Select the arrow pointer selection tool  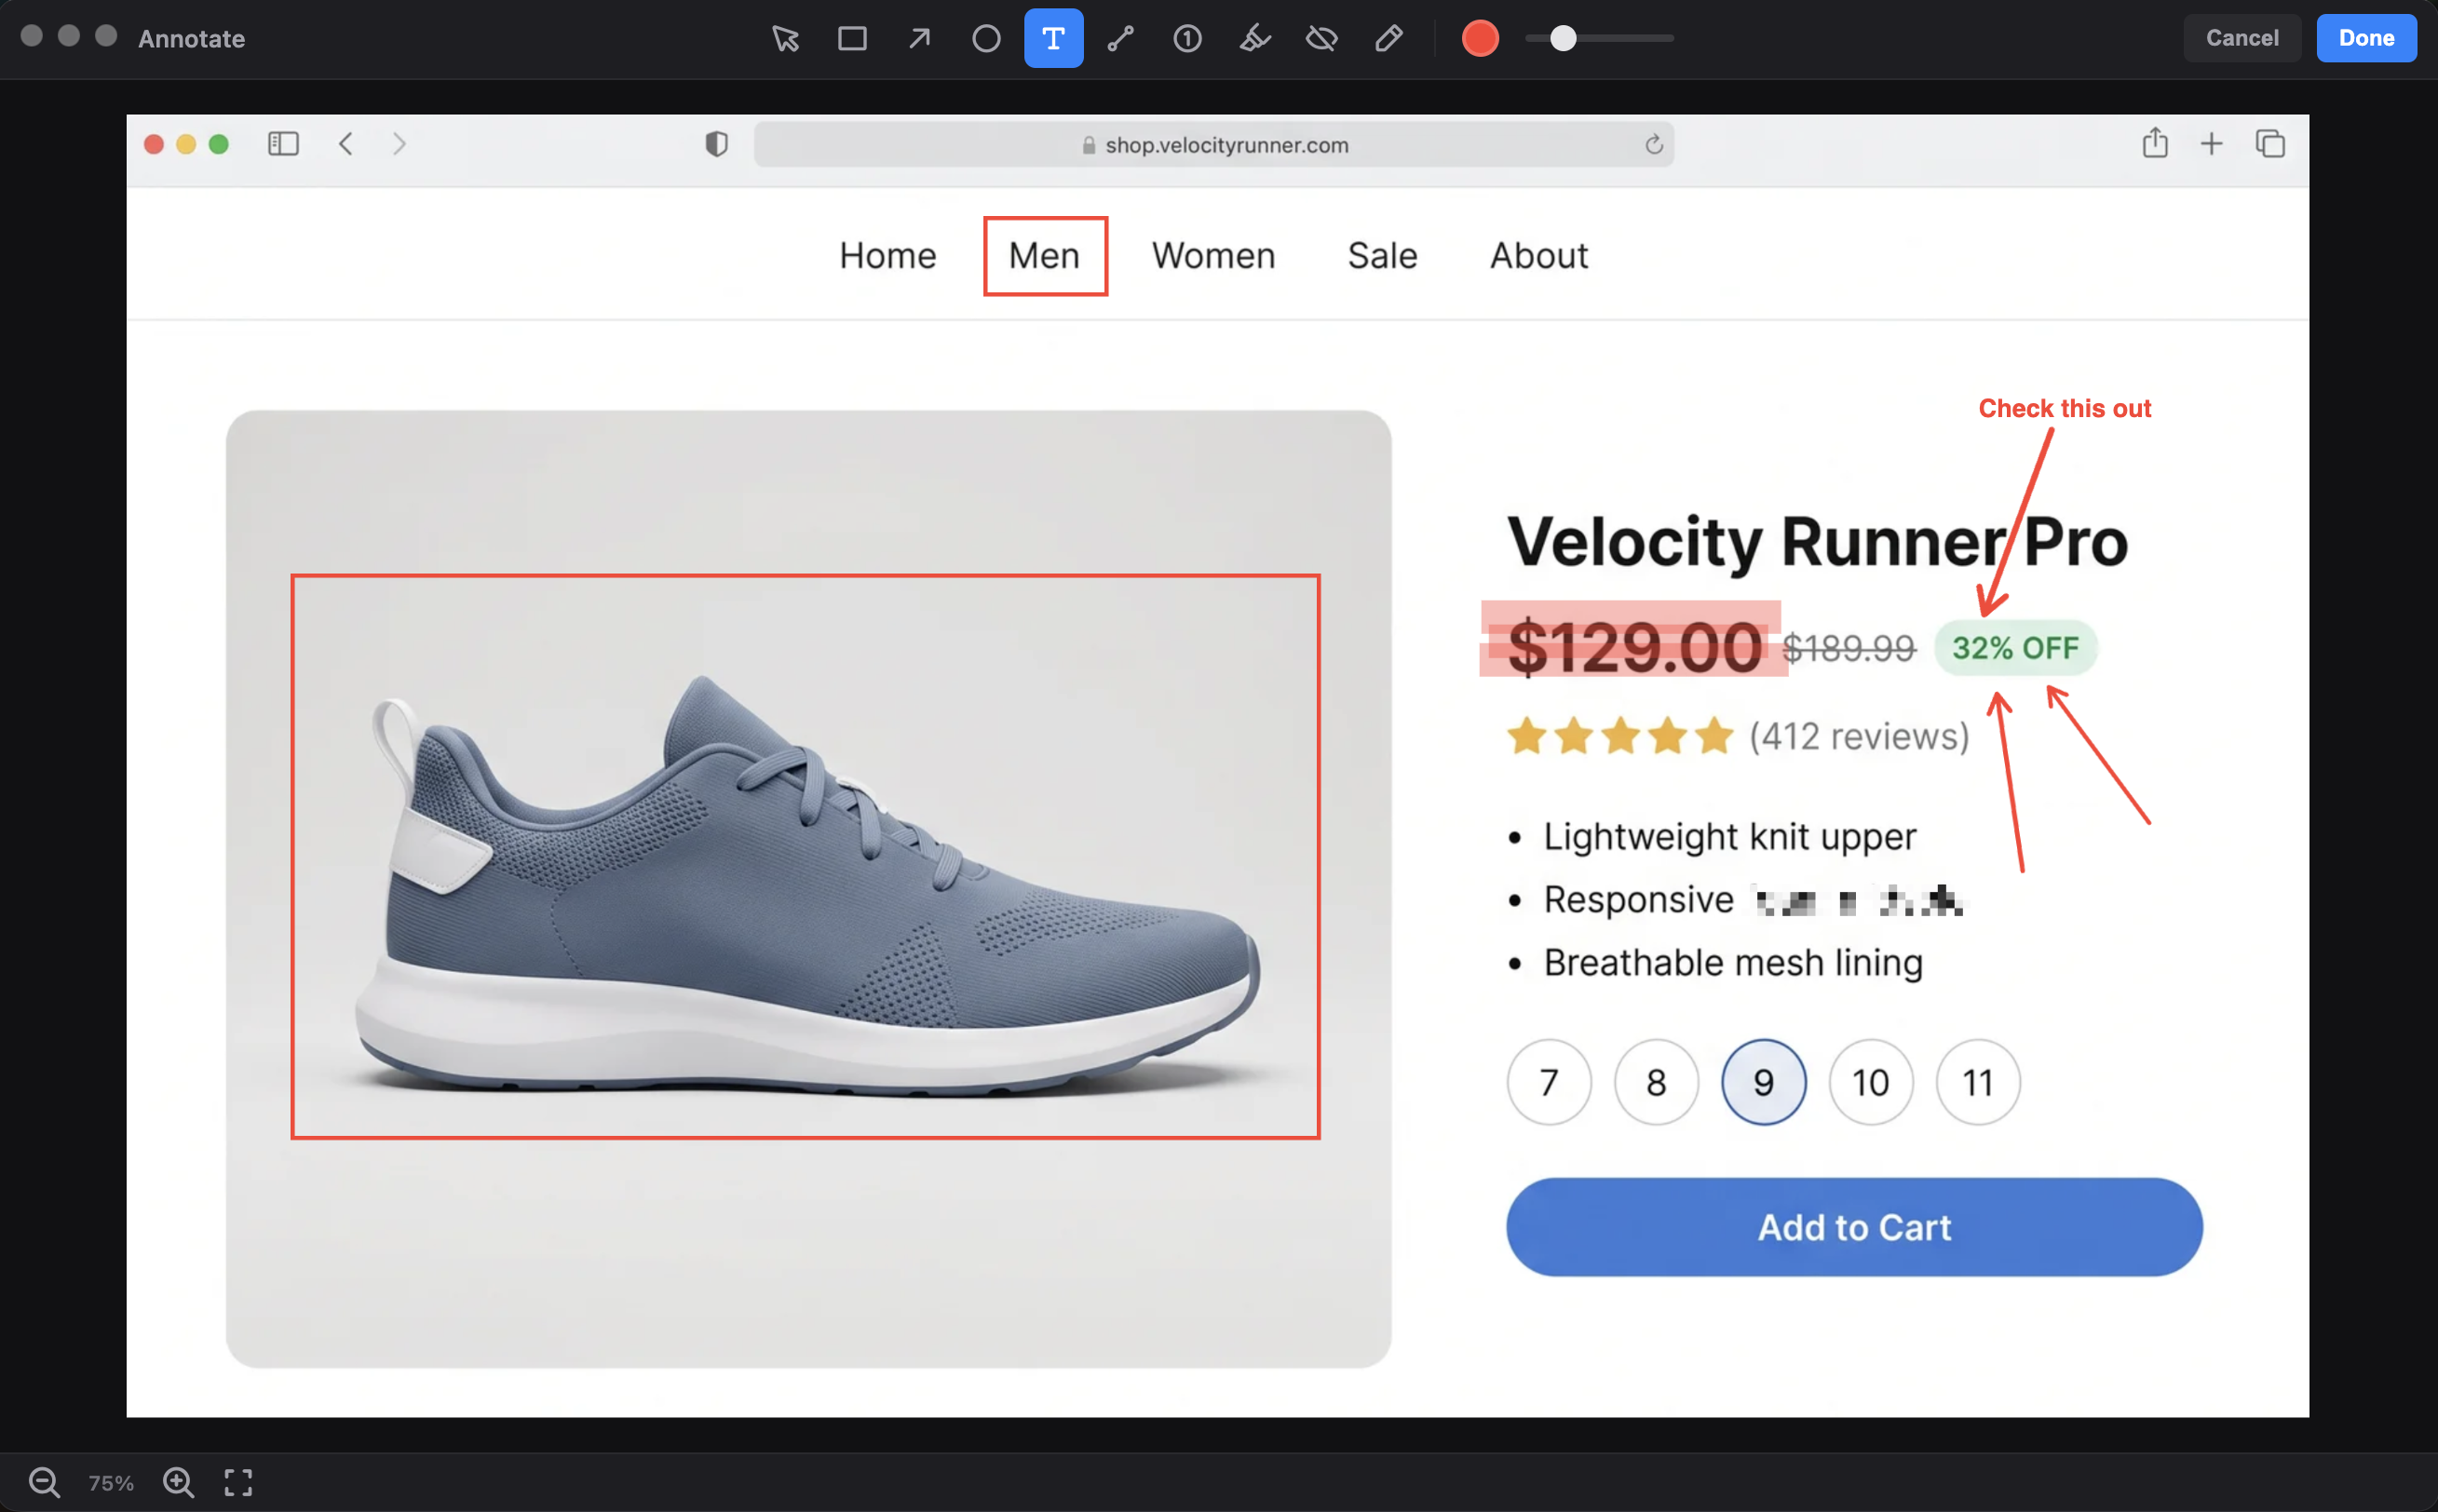coord(785,39)
